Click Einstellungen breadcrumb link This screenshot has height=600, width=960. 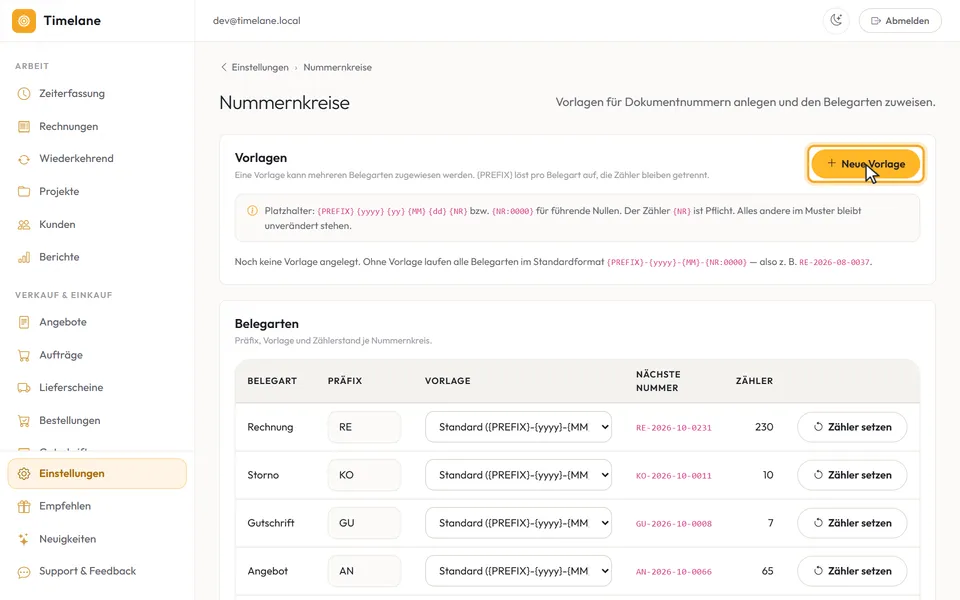(260, 67)
